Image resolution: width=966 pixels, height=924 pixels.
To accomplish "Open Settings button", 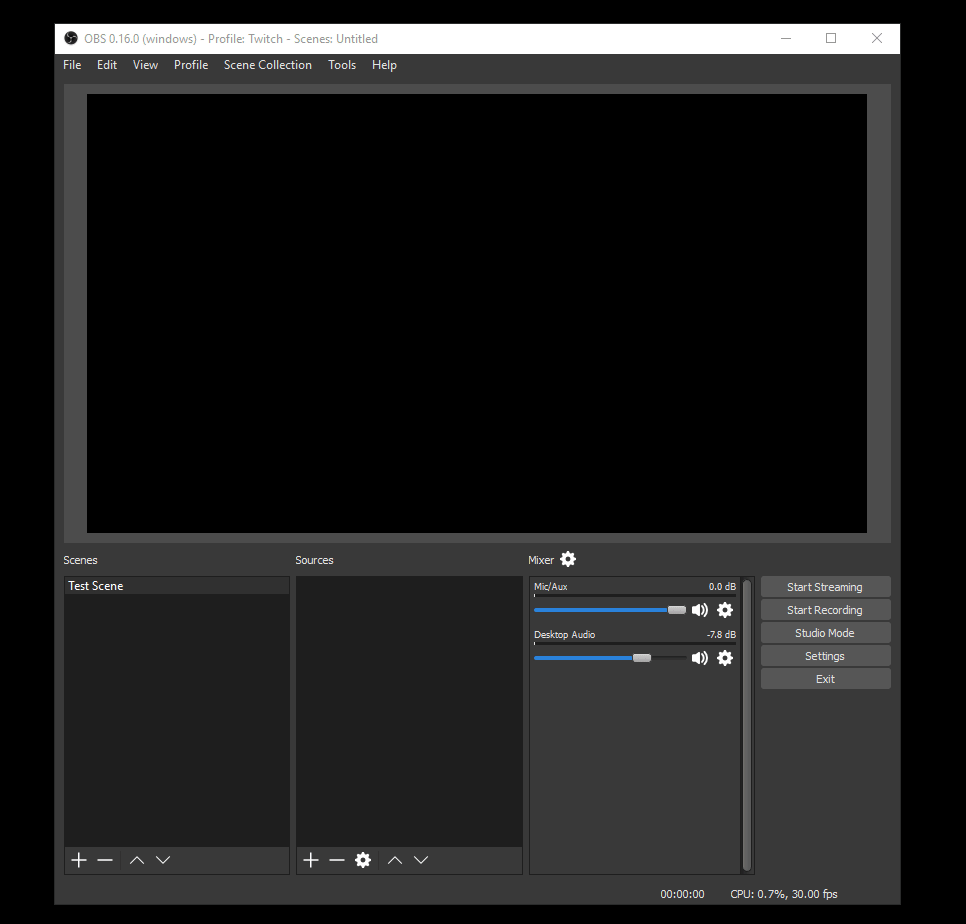I will [x=826, y=656].
